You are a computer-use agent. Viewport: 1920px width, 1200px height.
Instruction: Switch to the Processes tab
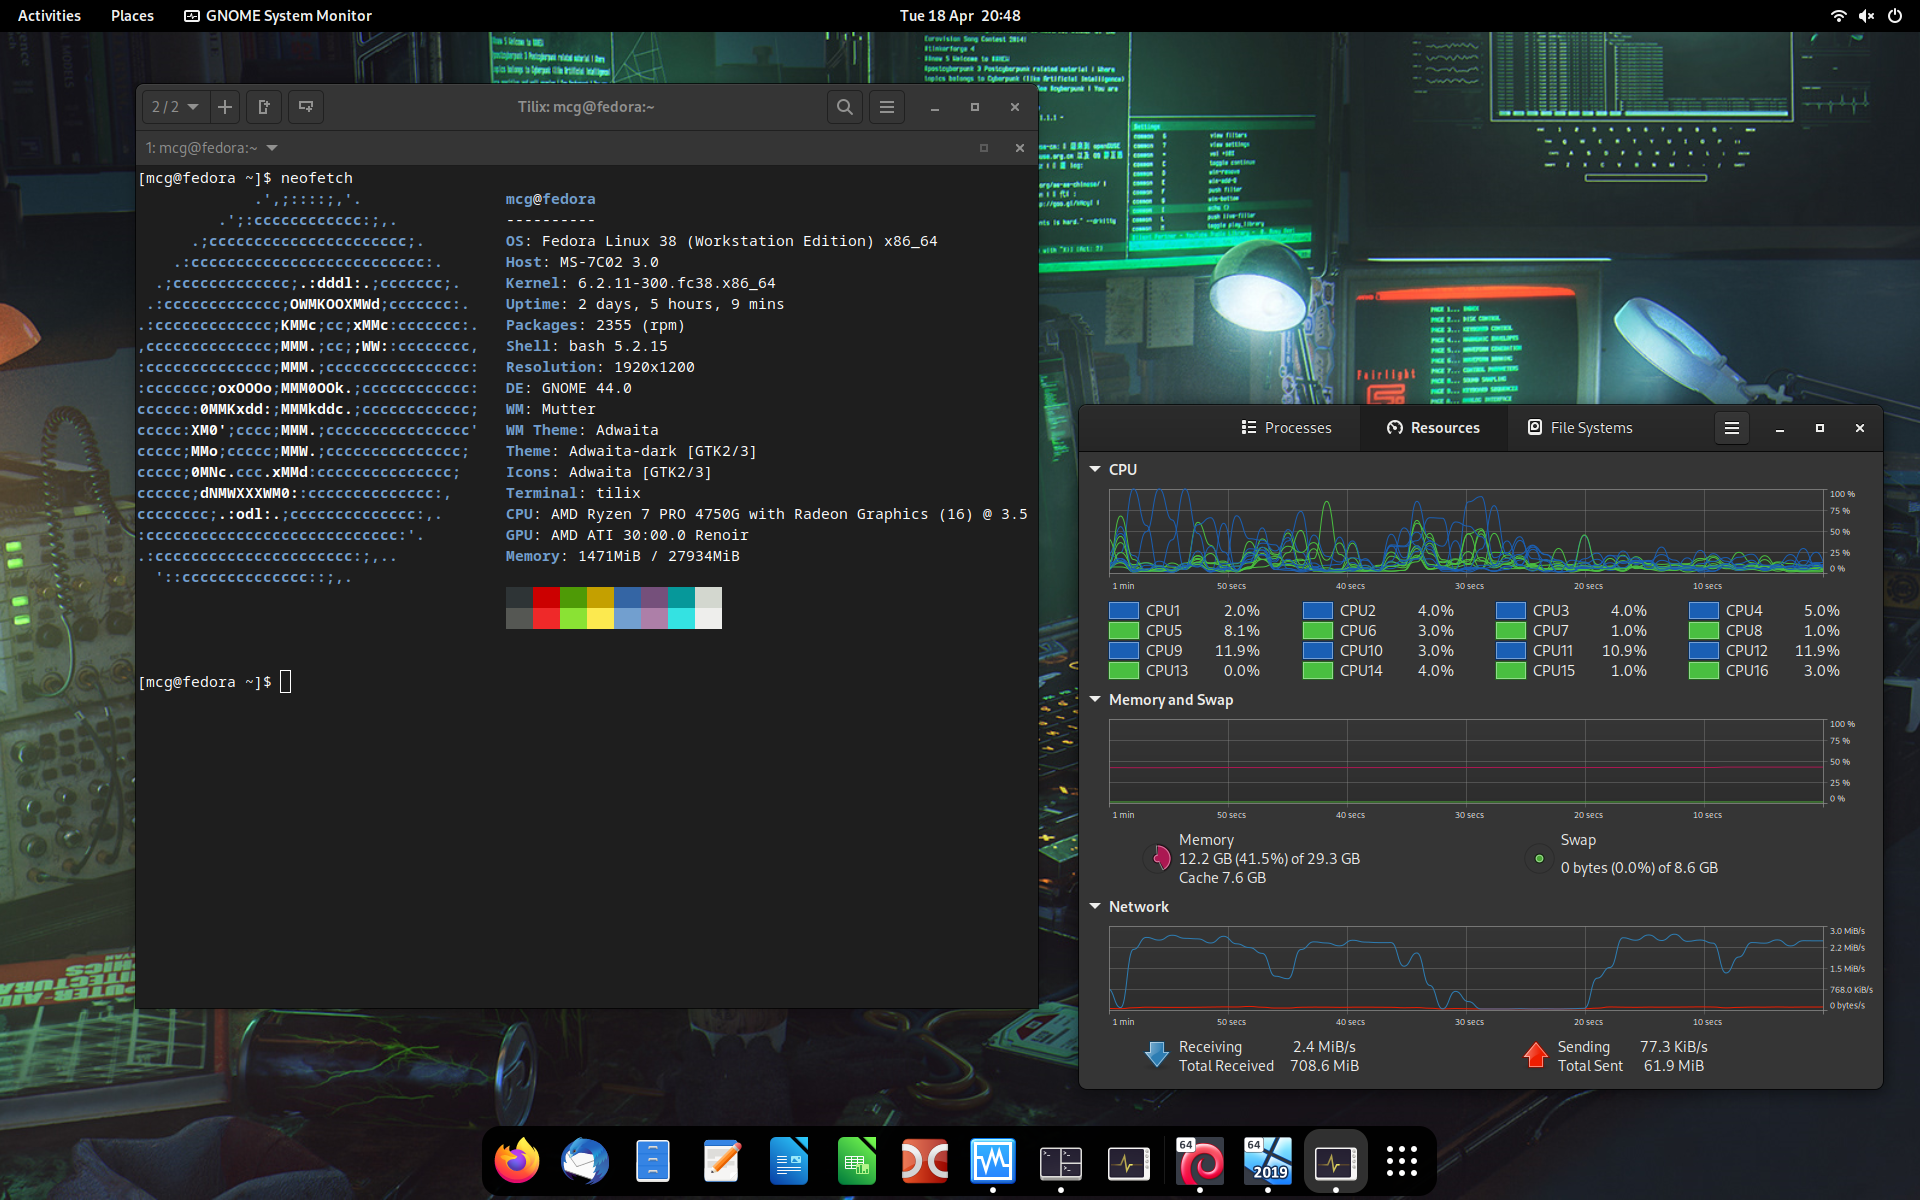tap(1286, 428)
